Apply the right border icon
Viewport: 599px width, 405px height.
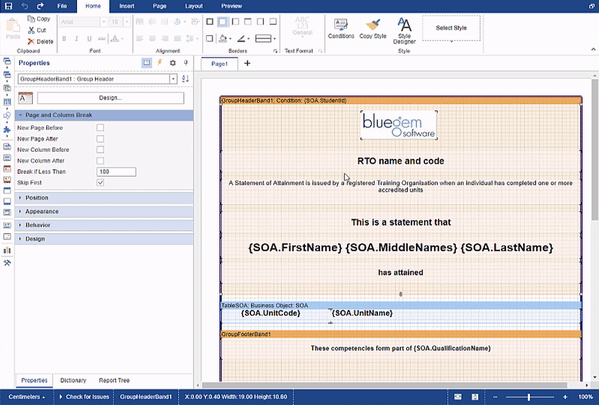pos(260,22)
